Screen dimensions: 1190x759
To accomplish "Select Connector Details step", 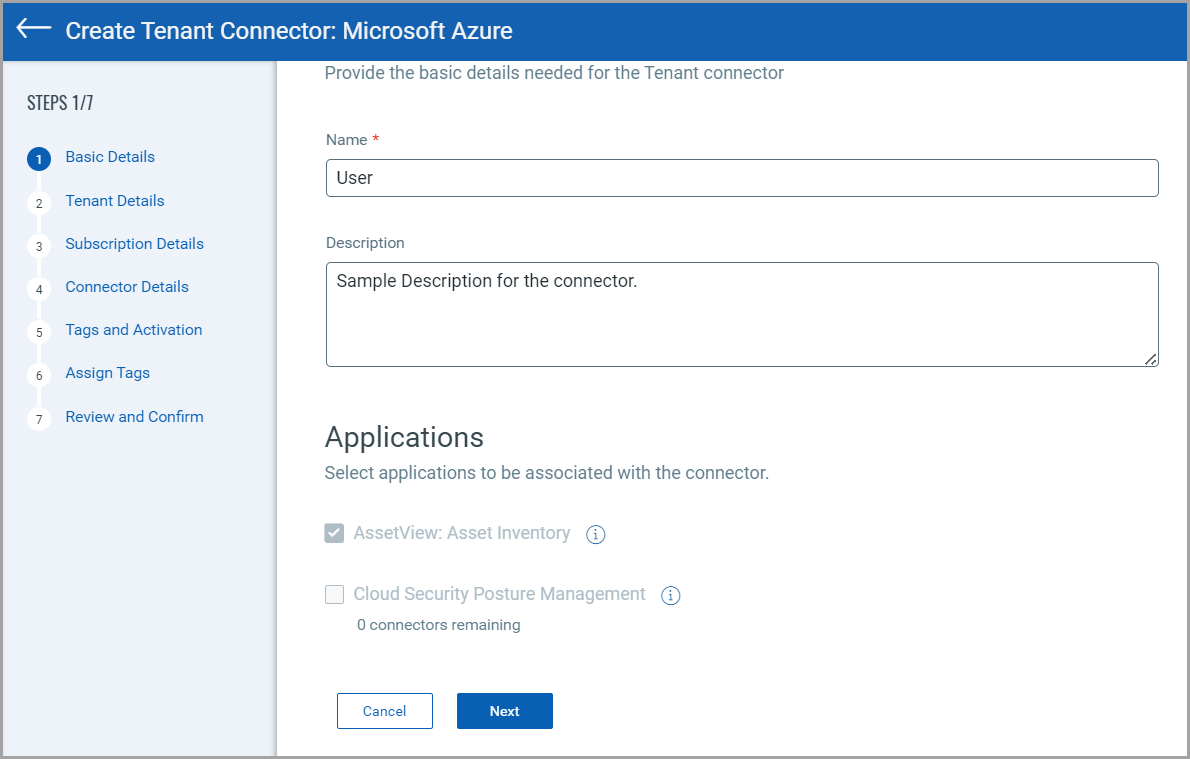I will tap(127, 287).
